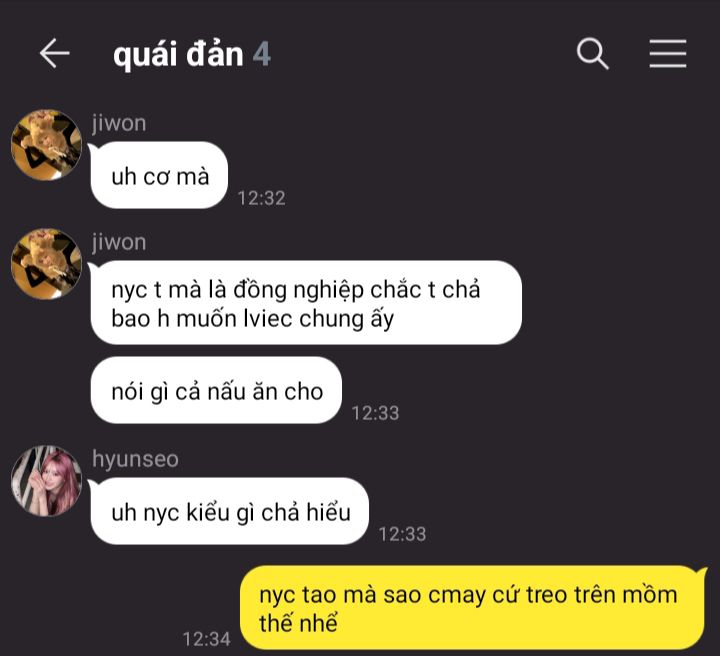This screenshot has height=656, width=720.
Task: Select the "uh cơ mà" message bubble
Action: pos(159,175)
